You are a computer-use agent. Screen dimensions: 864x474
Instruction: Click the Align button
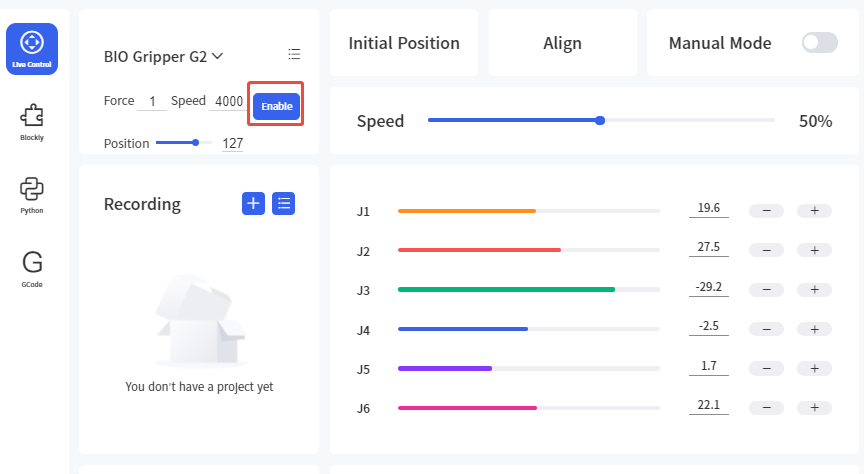(x=563, y=43)
